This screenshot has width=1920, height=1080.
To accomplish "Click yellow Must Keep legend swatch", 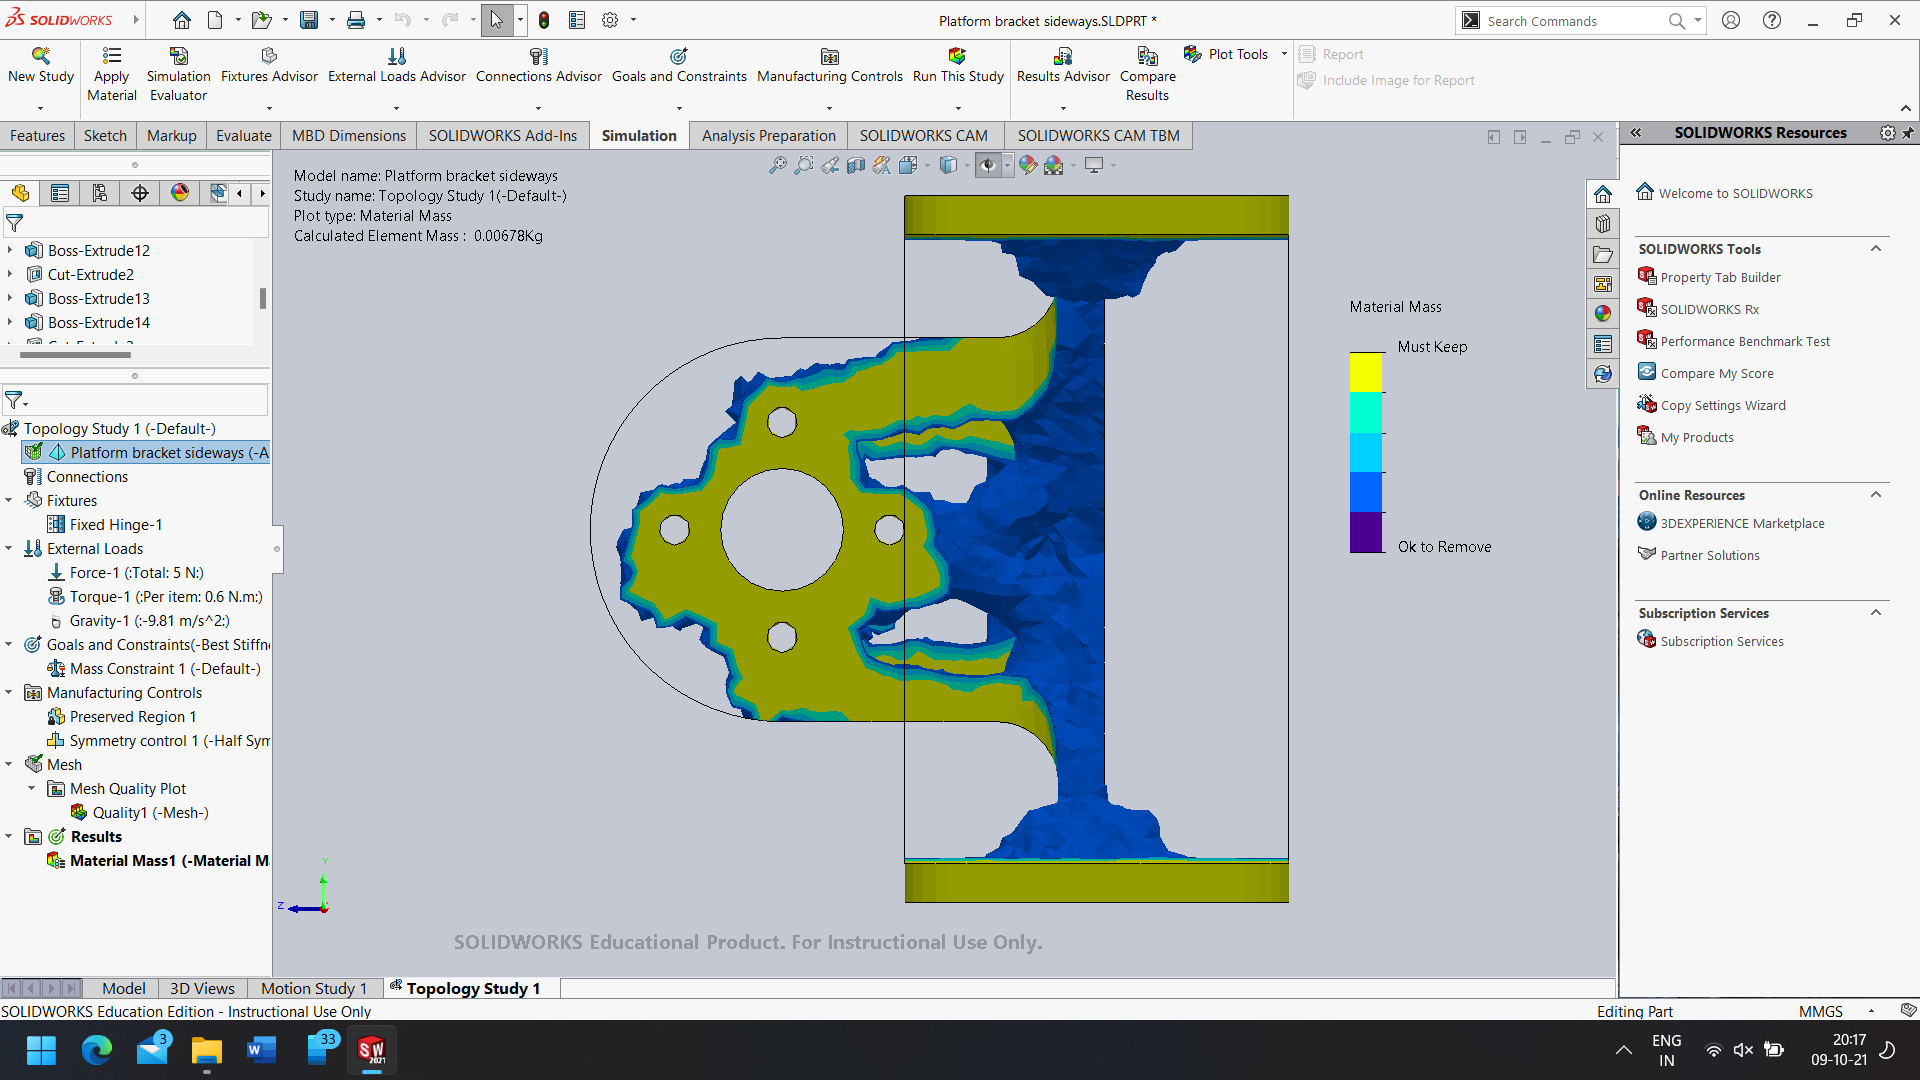I will pos(1366,372).
